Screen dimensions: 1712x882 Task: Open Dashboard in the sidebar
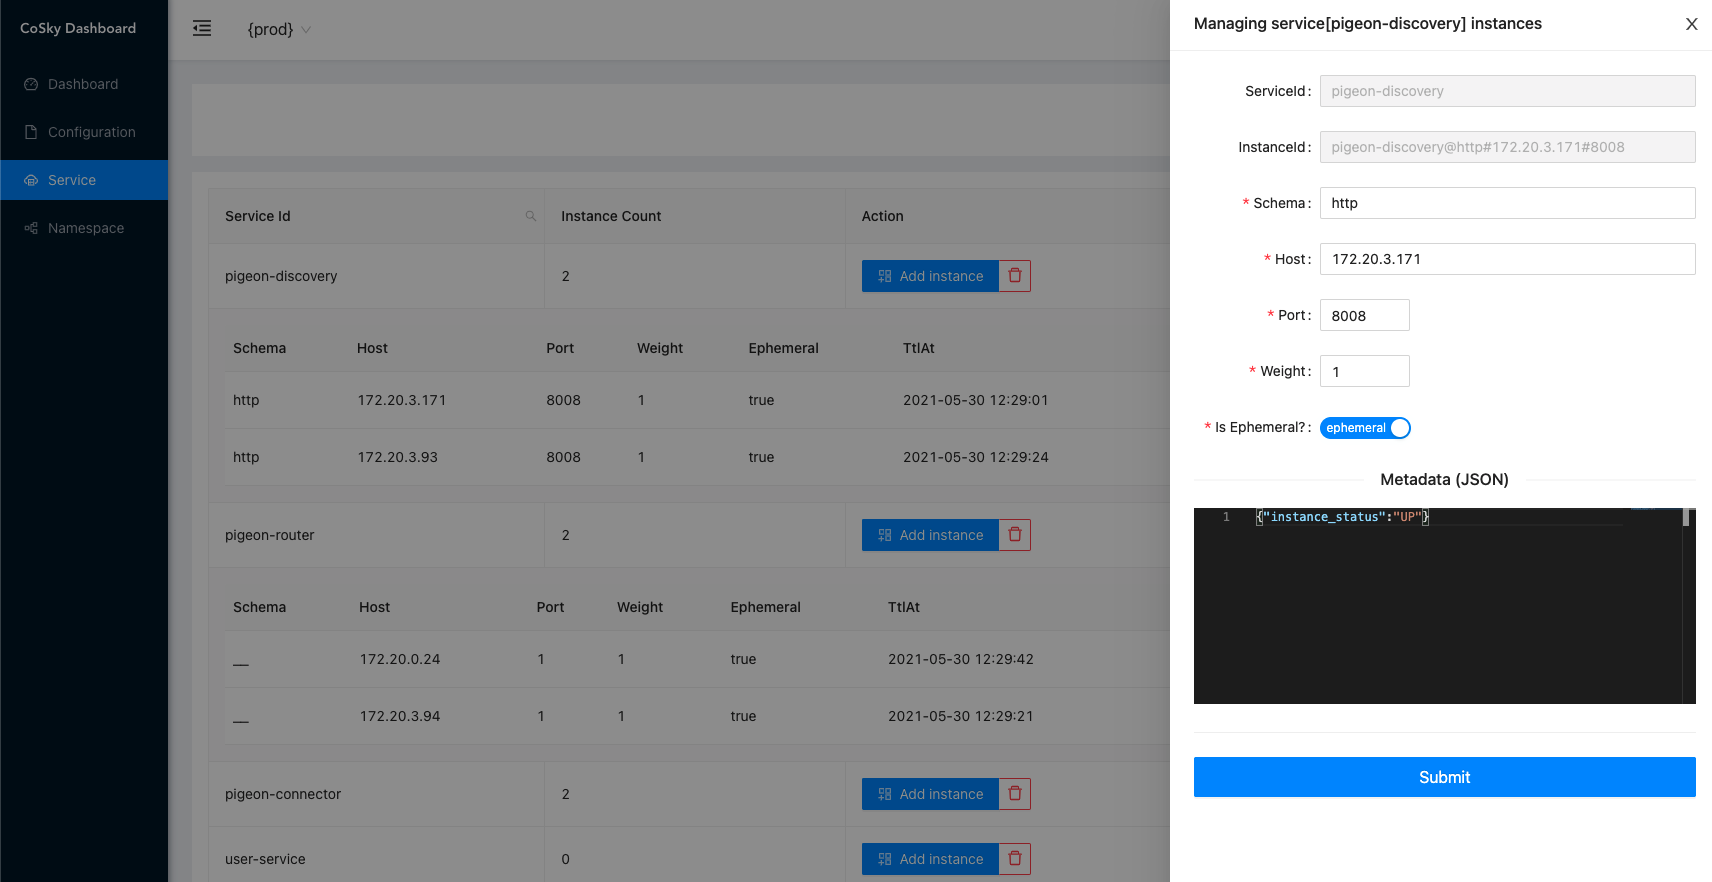coord(84,84)
